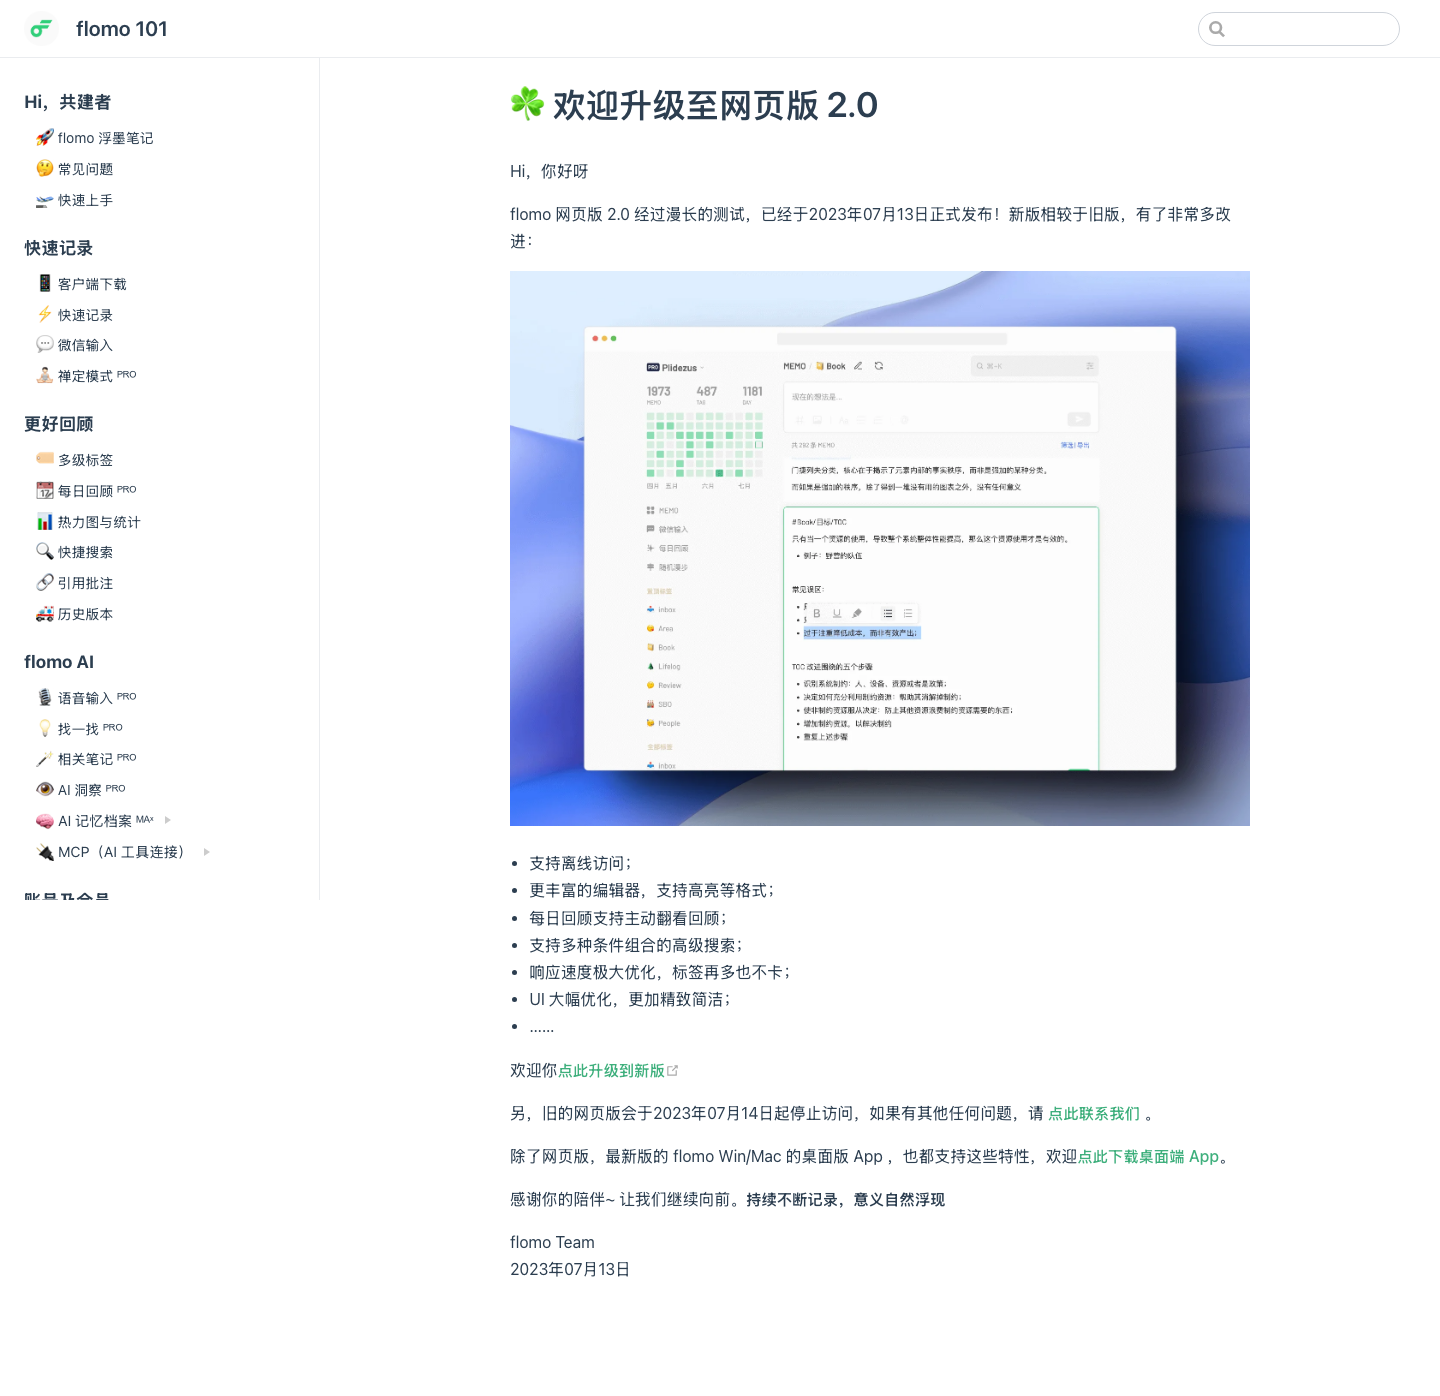The image size is (1440, 1396).
Task: Click the flomo 2.0 screenshot image
Action: [x=880, y=548]
